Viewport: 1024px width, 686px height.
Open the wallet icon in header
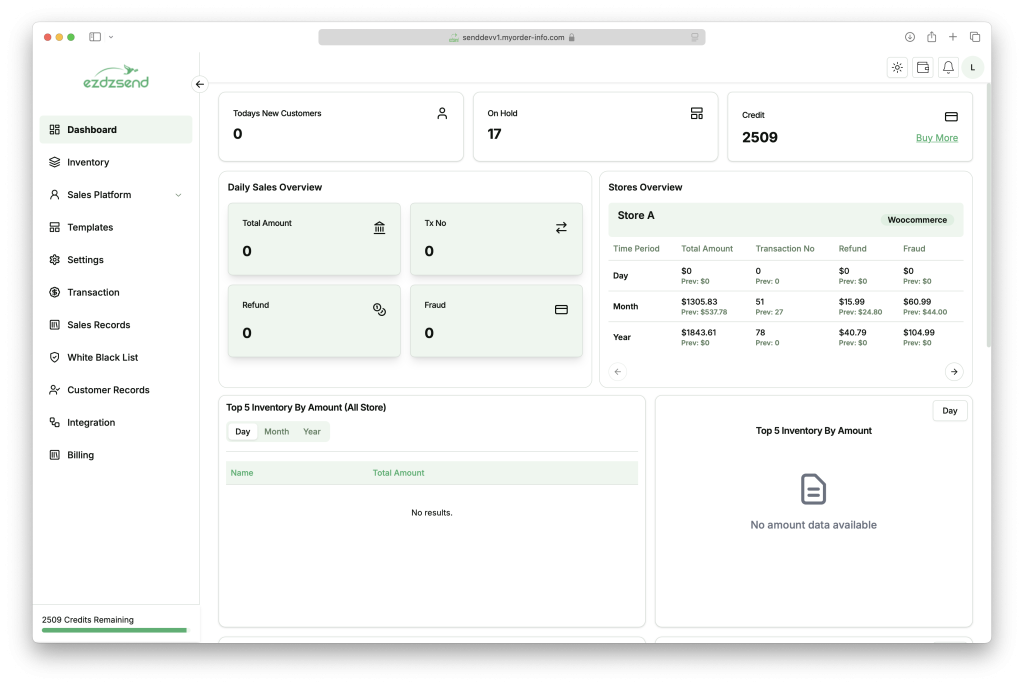pos(923,68)
